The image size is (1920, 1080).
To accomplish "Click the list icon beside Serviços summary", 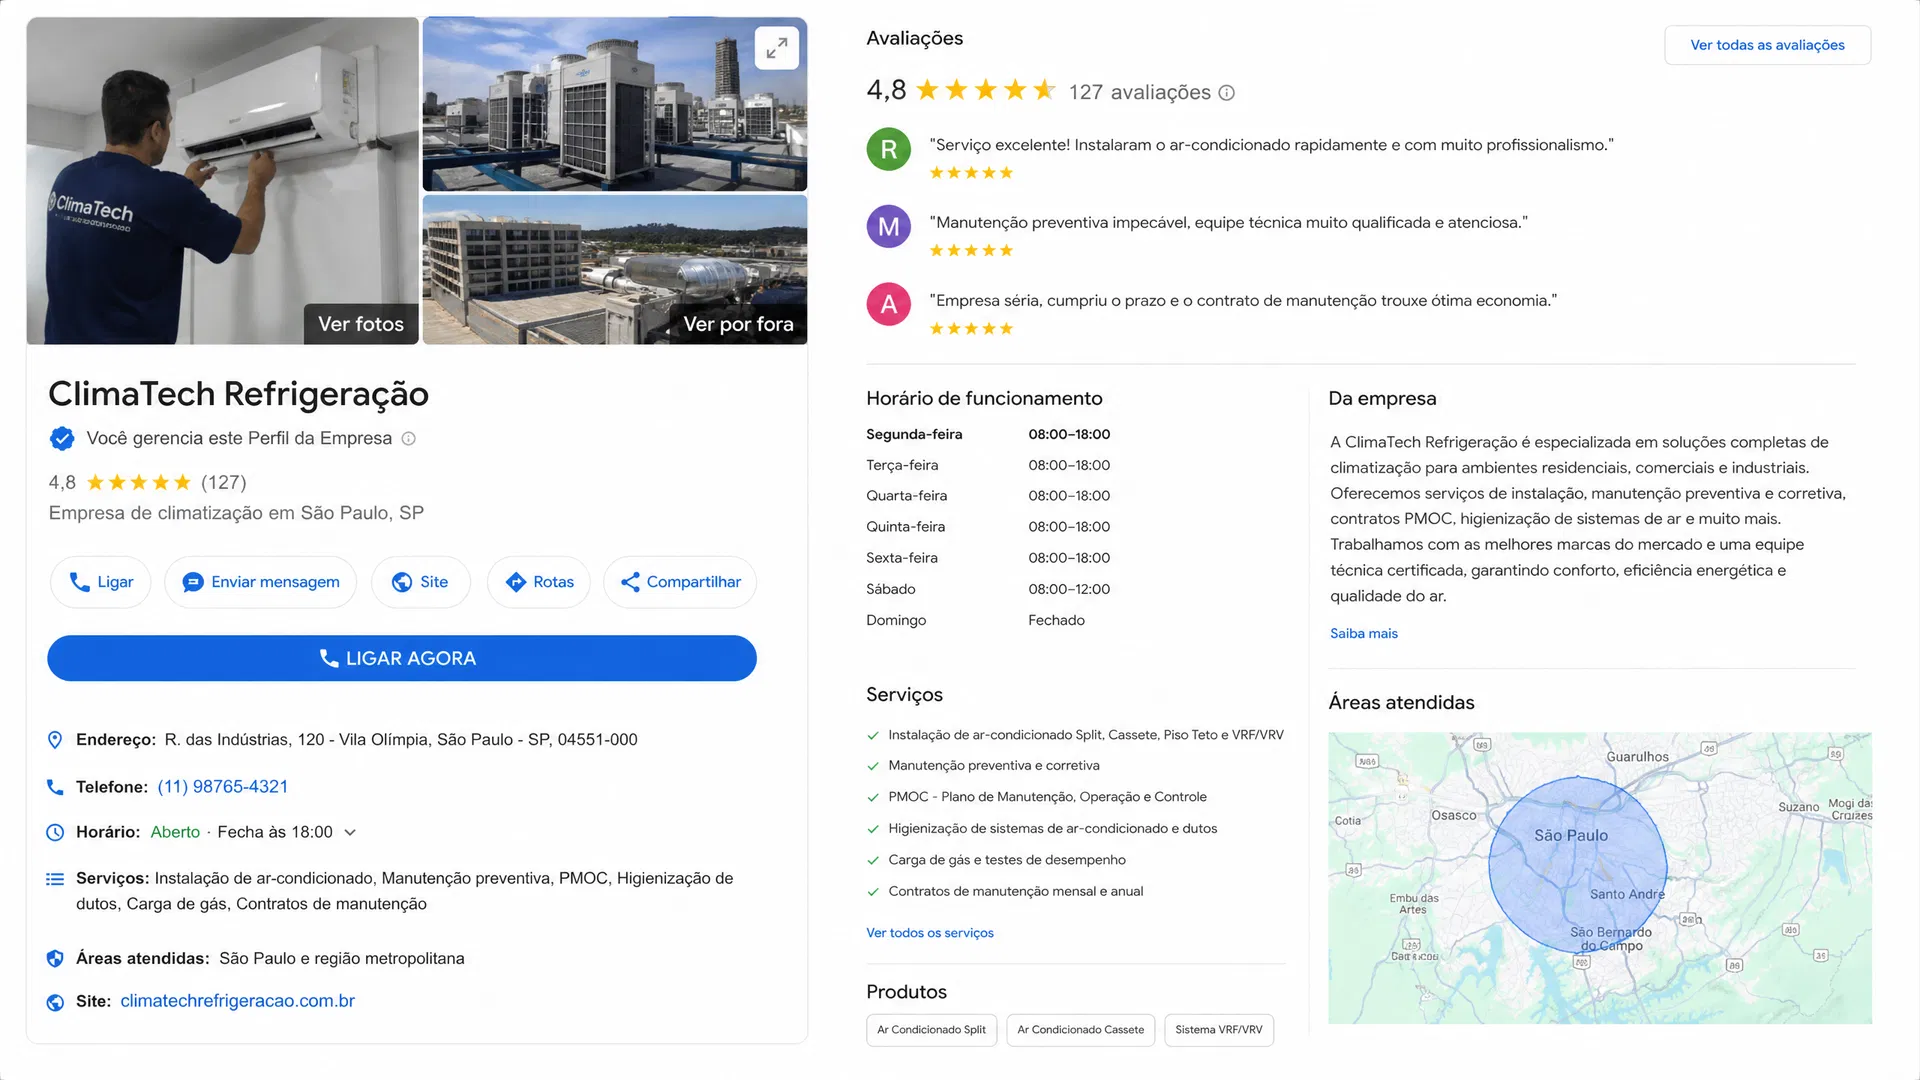I will coord(55,879).
